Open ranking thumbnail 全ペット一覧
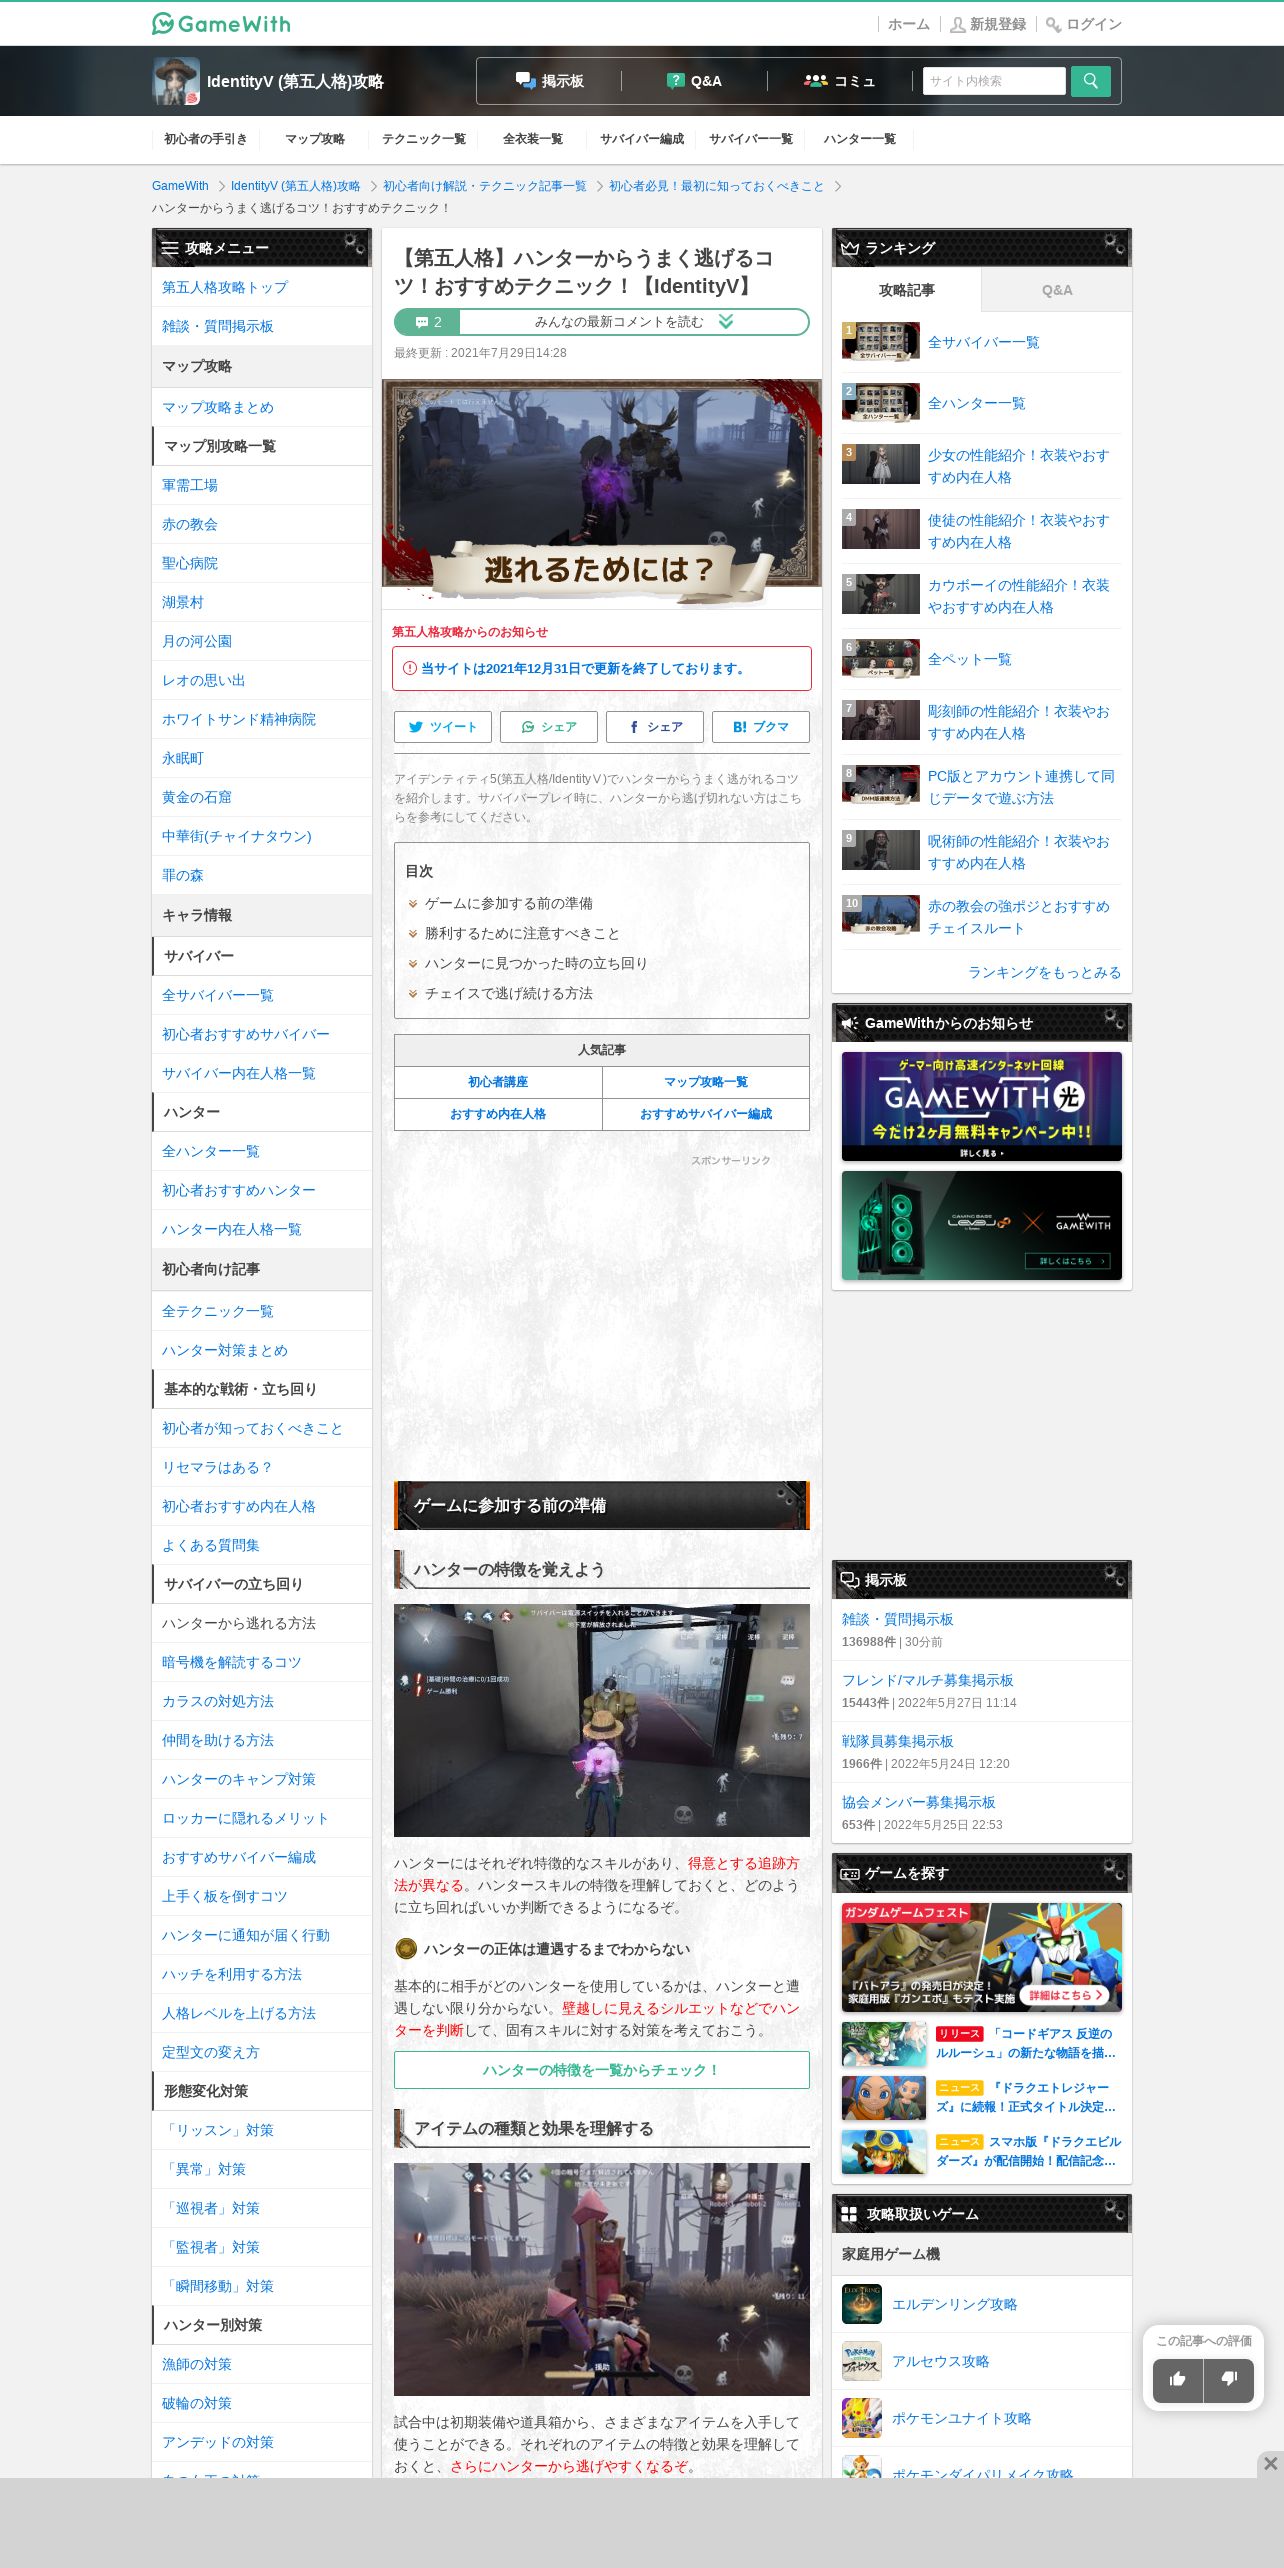This screenshot has width=1284, height=2568. 881,659
